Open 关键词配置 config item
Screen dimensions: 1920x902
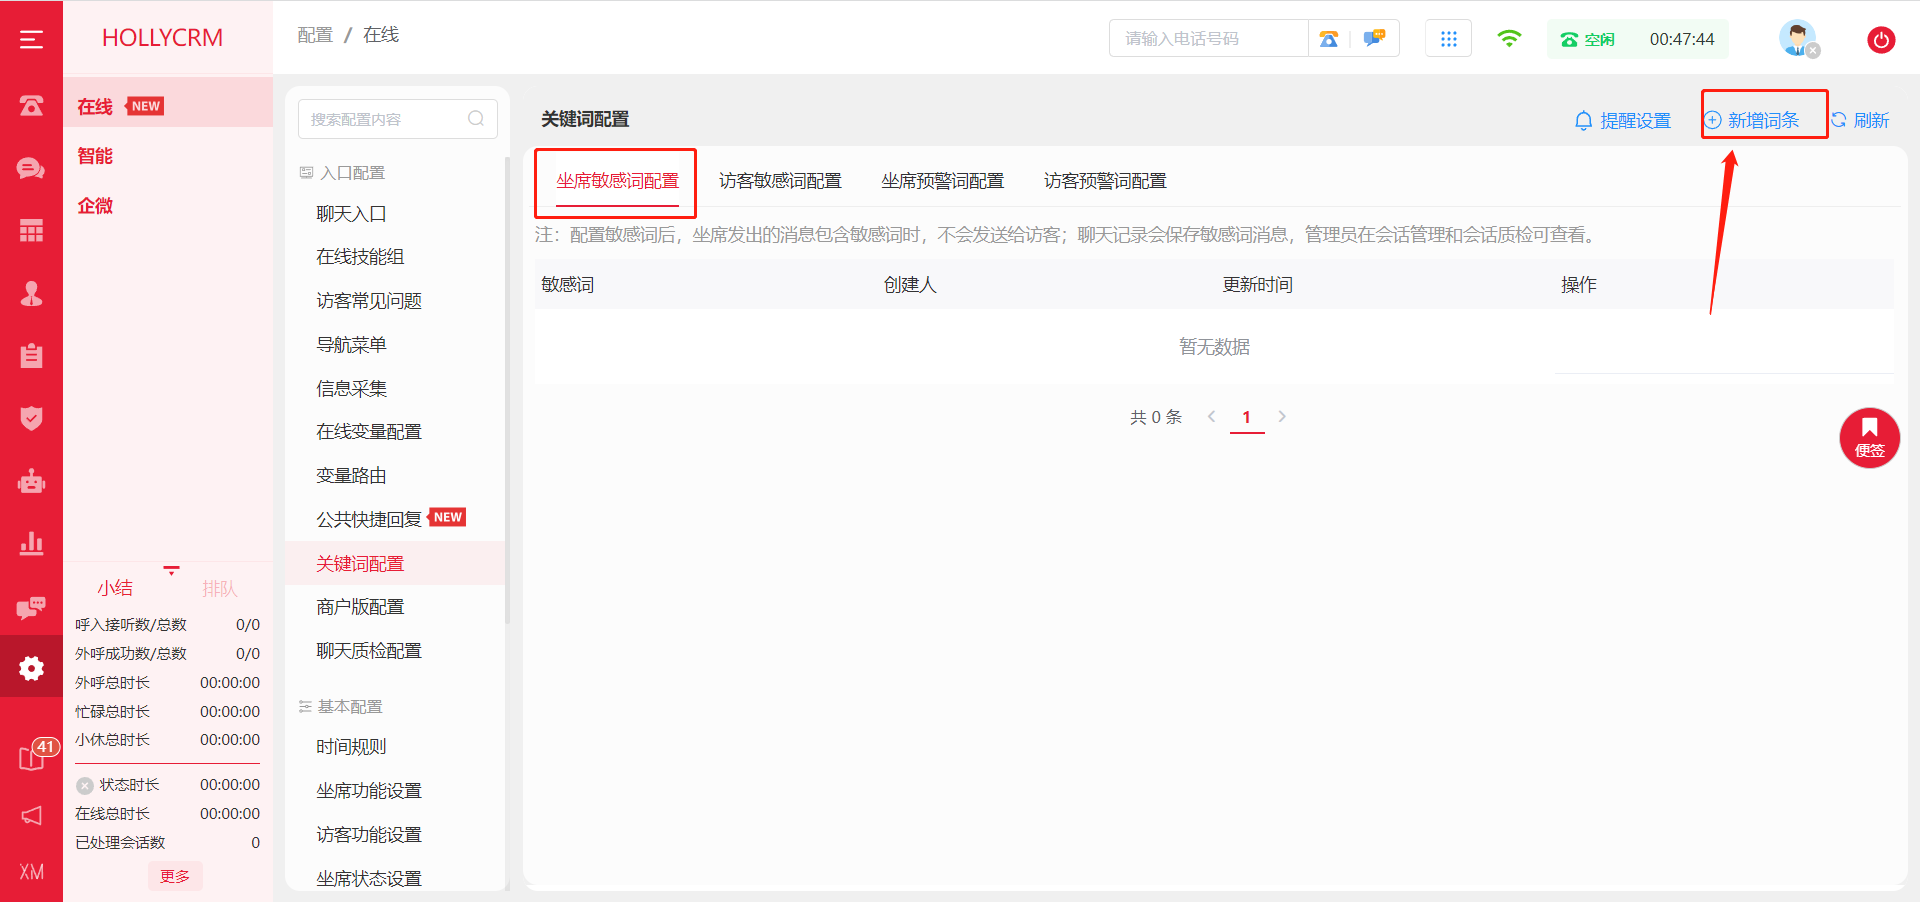[x=396, y=564]
